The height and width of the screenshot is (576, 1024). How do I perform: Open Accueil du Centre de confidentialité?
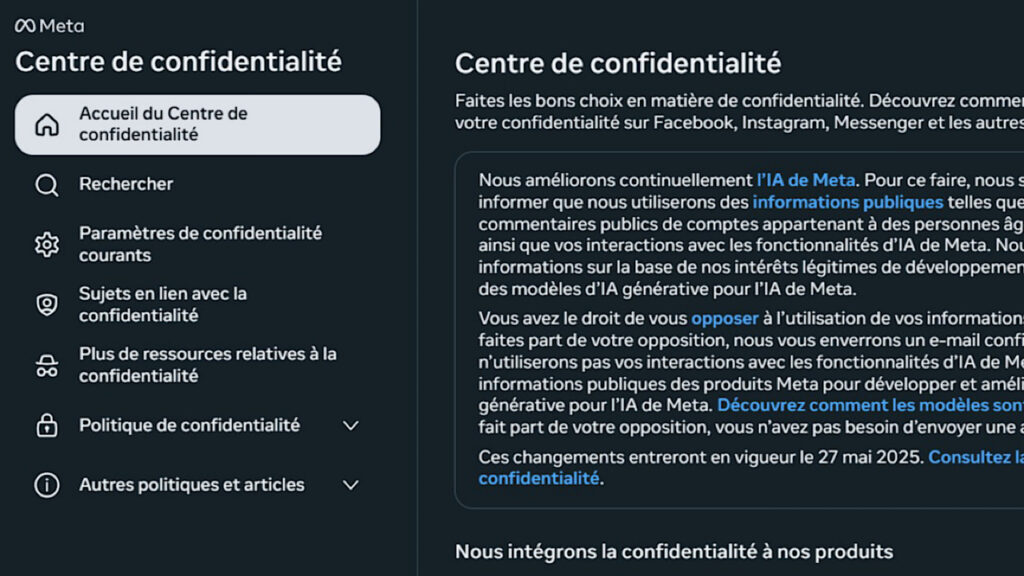[163, 124]
